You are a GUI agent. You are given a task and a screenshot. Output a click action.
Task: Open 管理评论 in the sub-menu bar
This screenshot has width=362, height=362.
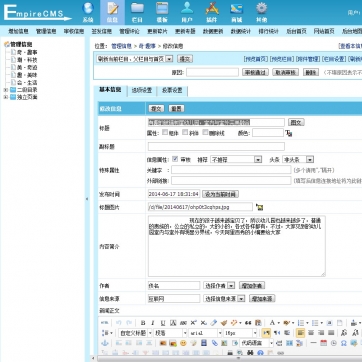point(129,31)
